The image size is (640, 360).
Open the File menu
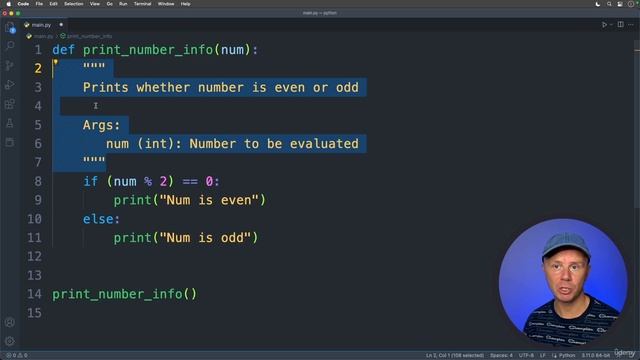(x=39, y=4)
